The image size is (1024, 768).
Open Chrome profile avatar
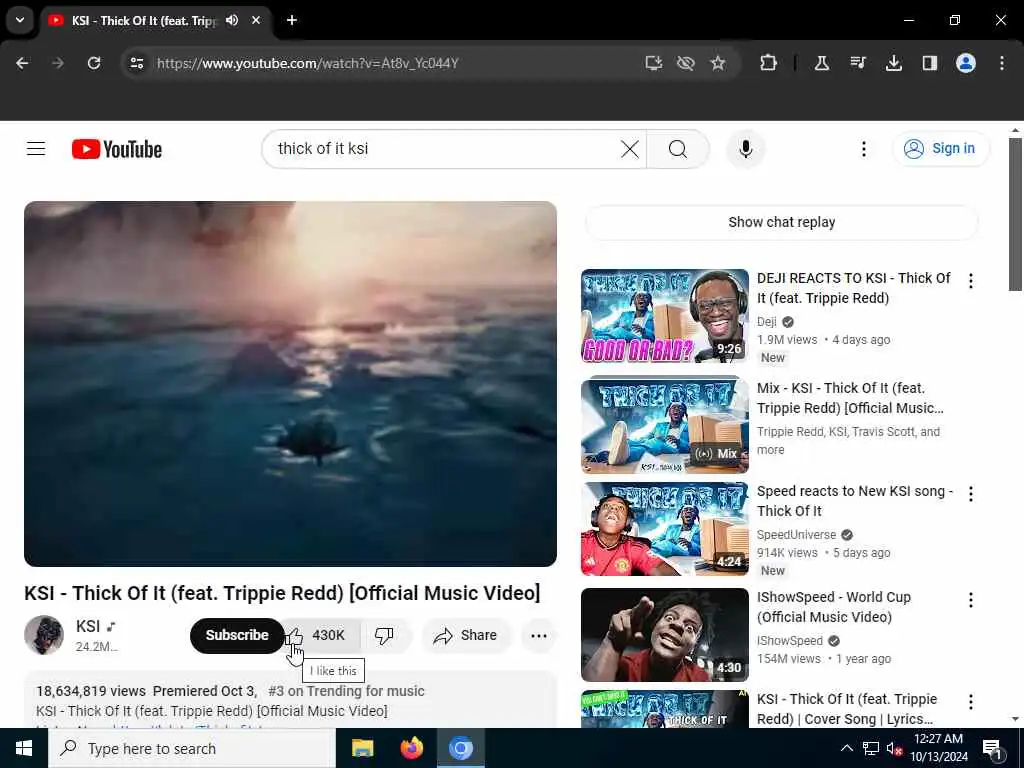click(x=966, y=63)
